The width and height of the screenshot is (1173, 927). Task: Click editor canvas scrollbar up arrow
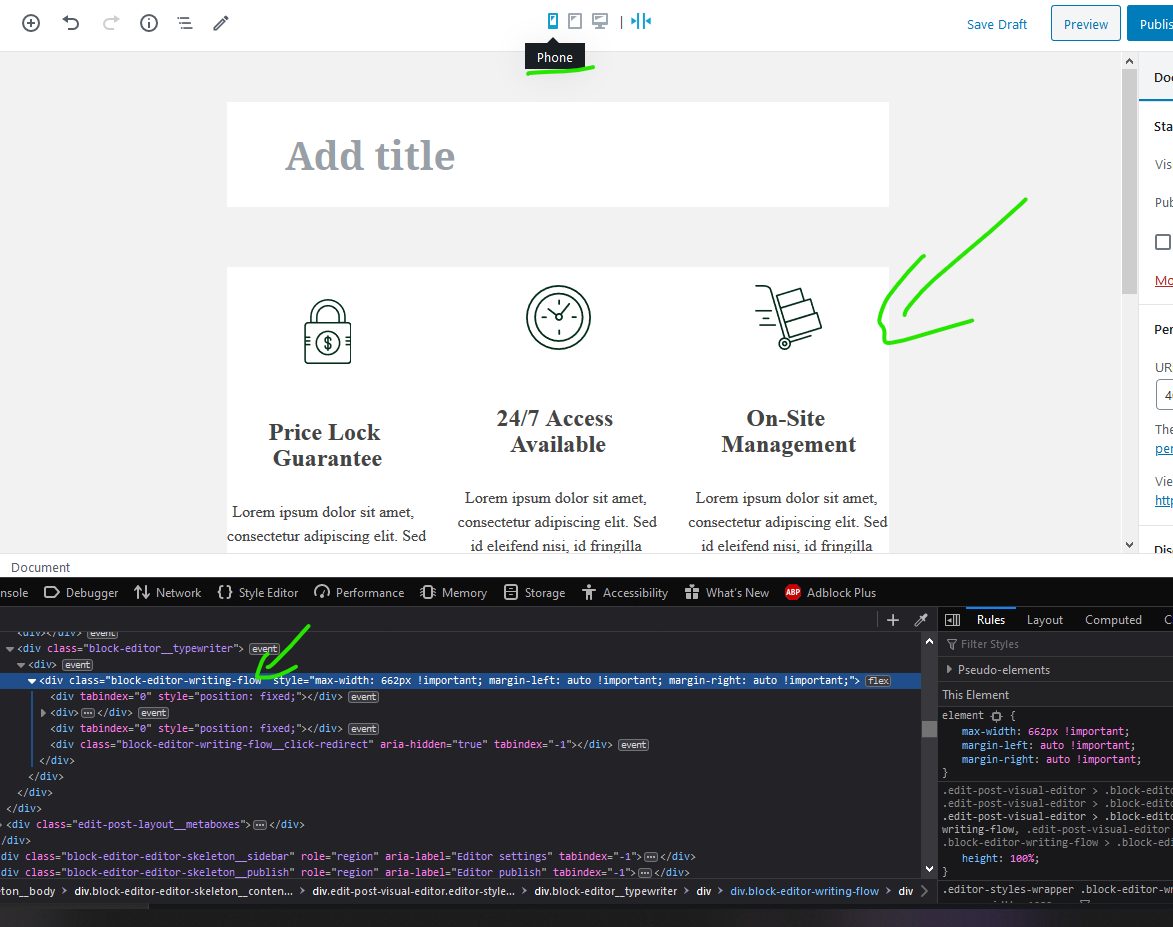tap(1129, 61)
